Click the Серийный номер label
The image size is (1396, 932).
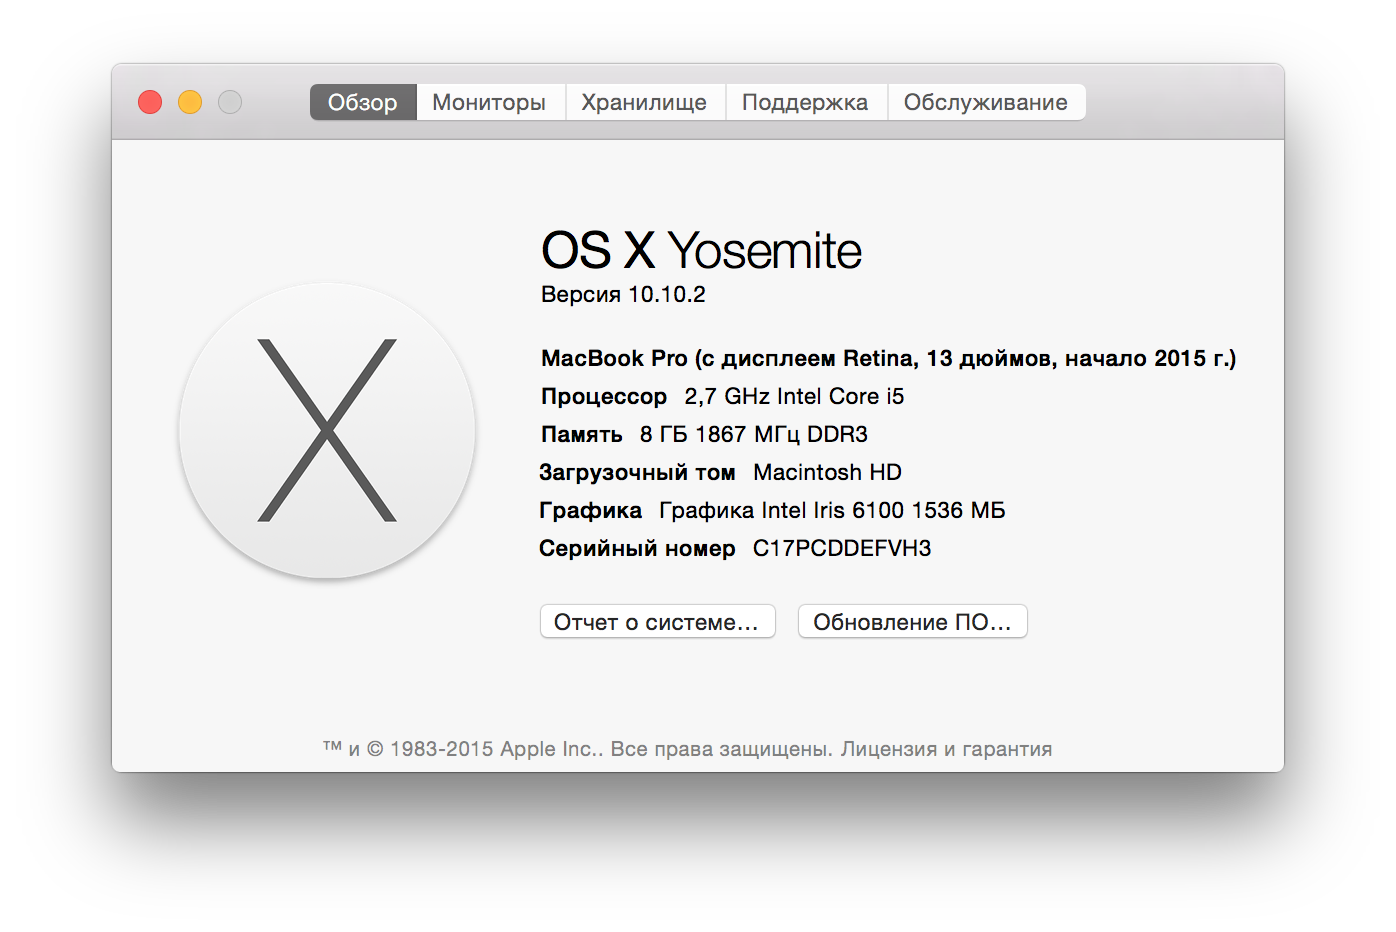(x=637, y=548)
